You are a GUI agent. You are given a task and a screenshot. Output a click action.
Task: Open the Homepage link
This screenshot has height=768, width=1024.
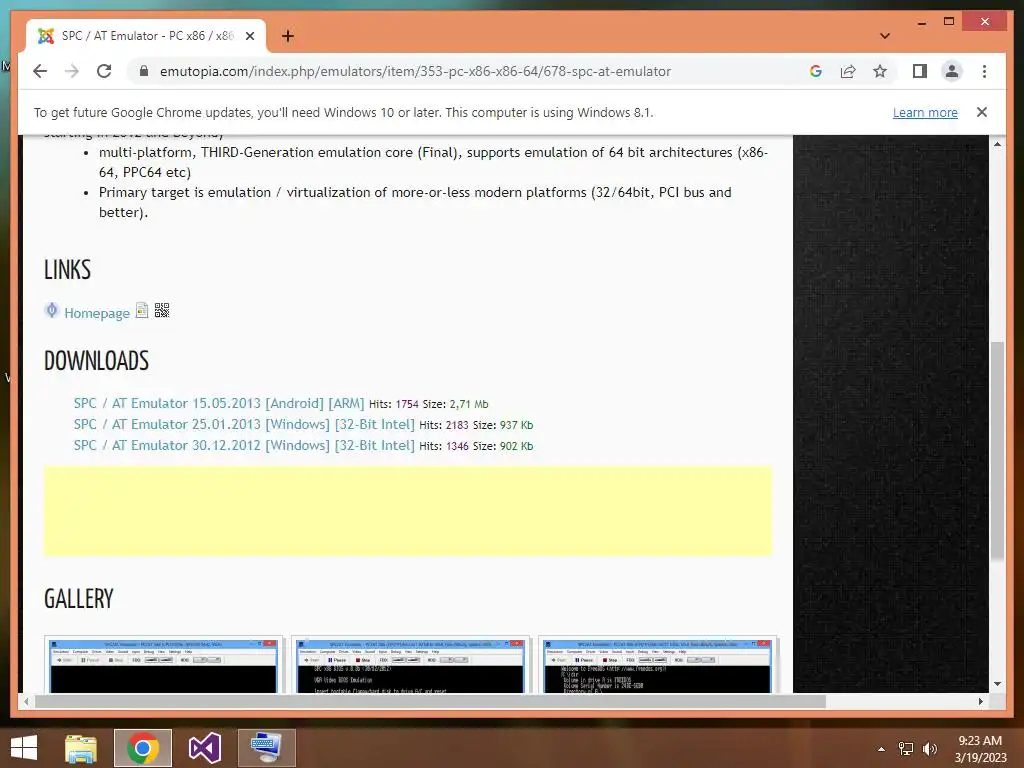pos(97,313)
